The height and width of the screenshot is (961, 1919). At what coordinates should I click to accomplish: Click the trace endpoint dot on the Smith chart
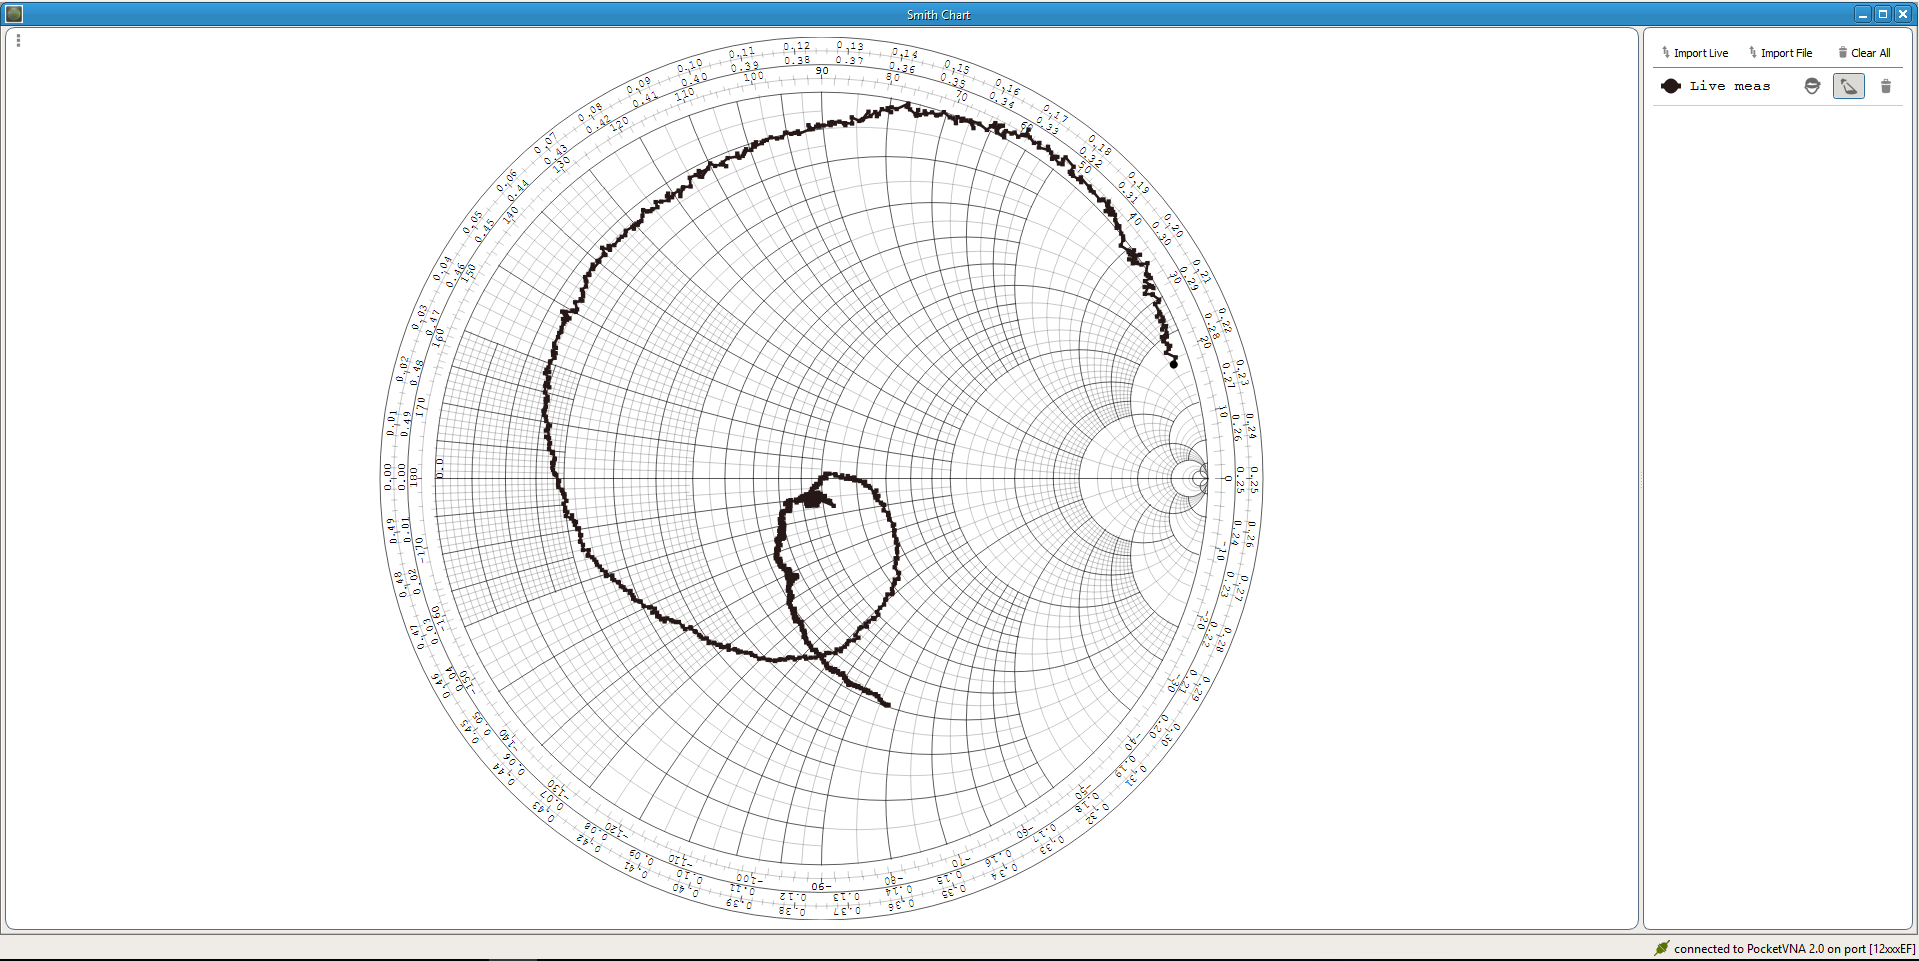pyautogui.click(x=1174, y=364)
